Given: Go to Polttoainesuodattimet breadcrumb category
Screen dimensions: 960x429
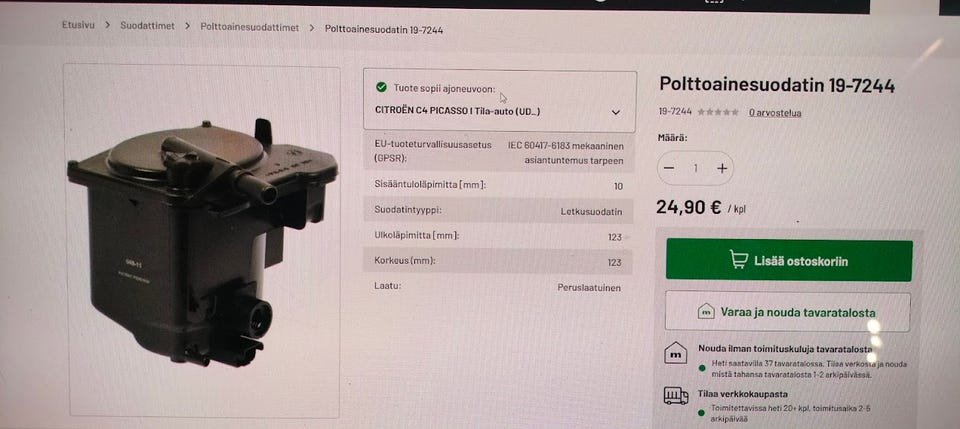Looking at the screenshot, I should (250, 28).
